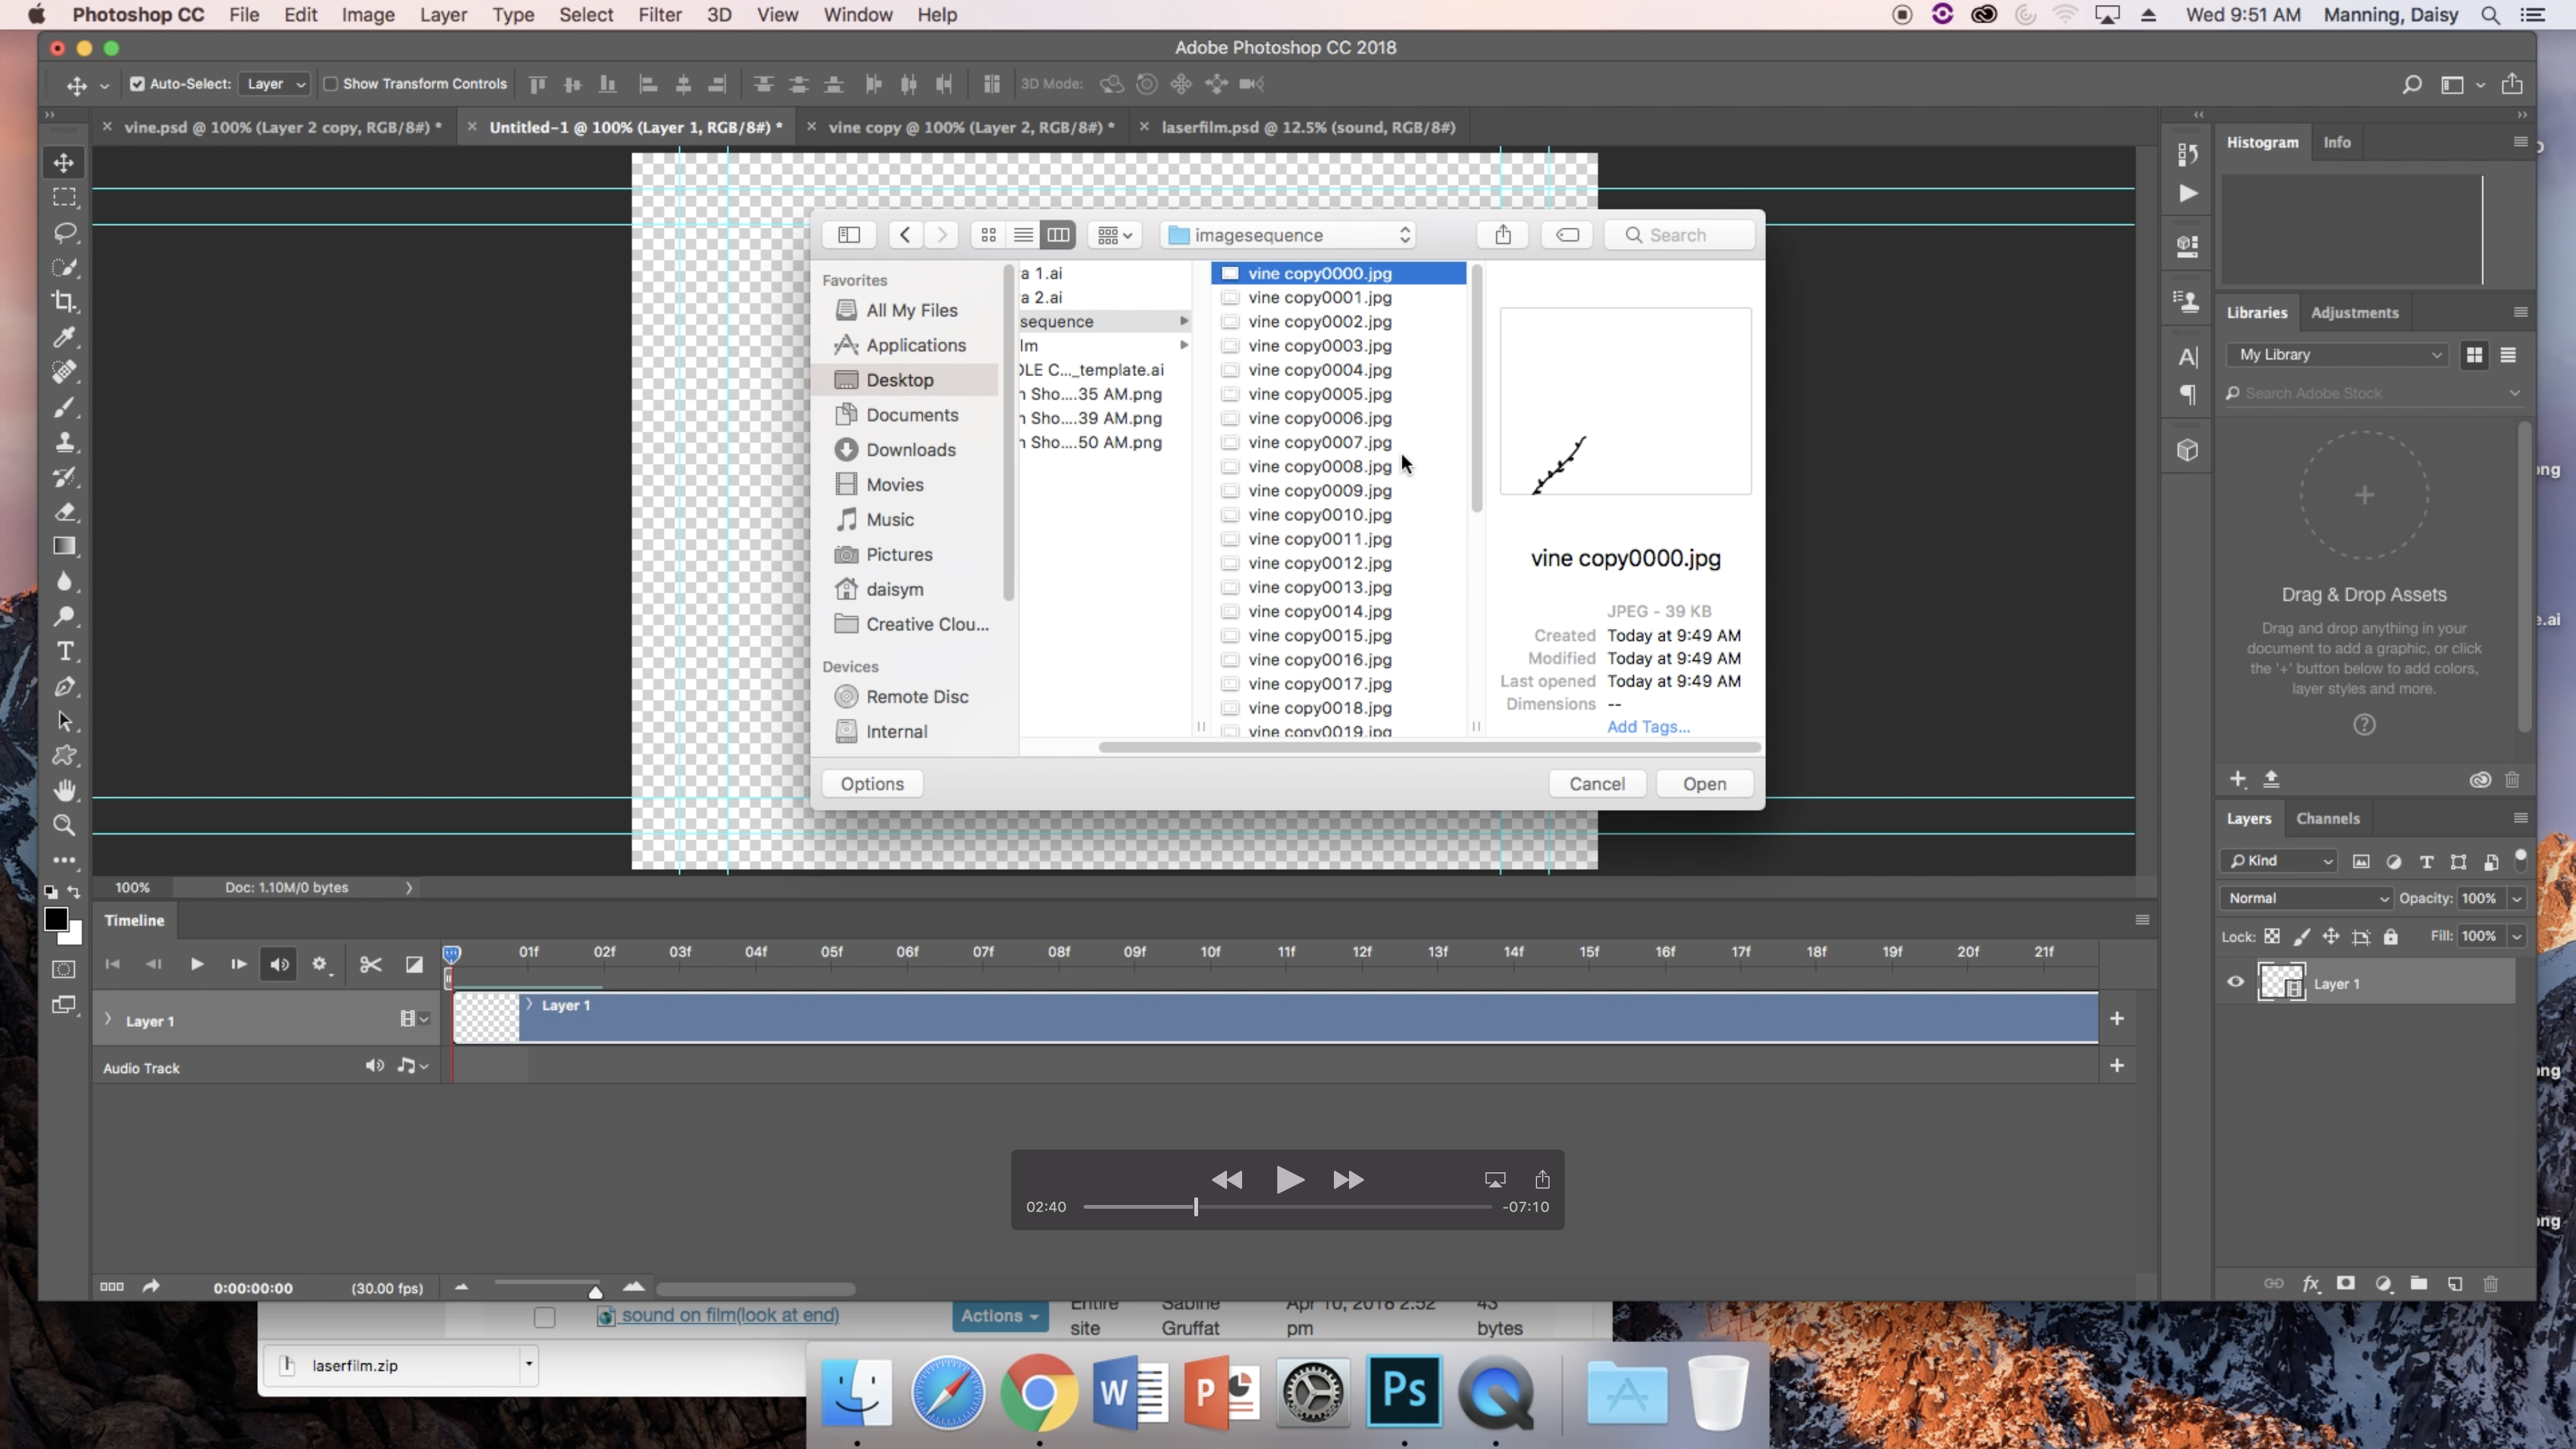
Task: Click the share icon in file dialog
Action: tap(1503, 235)
